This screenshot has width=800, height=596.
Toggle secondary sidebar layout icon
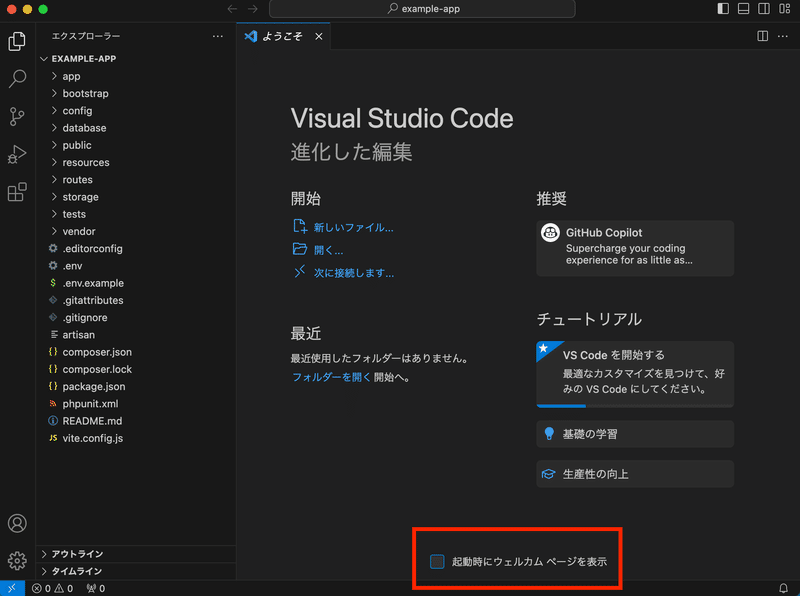pyautogui.click(x=764, y=9)
